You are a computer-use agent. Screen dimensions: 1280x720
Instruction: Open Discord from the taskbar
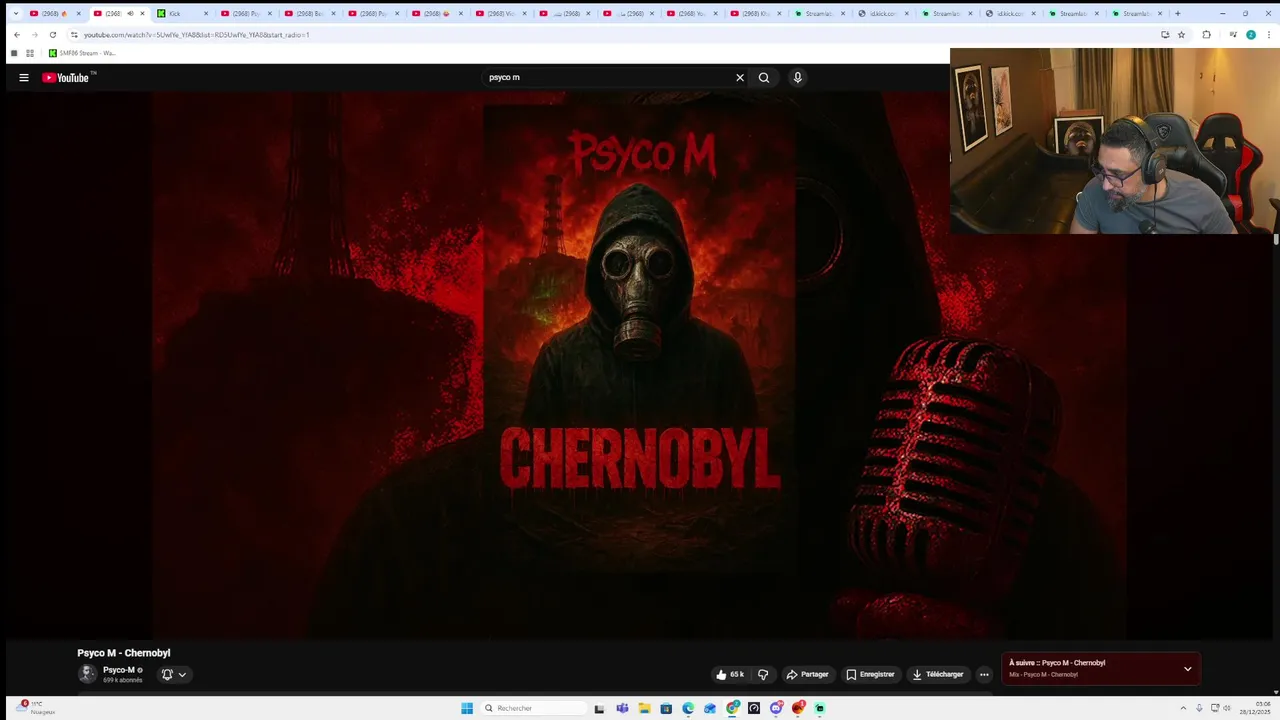tap(776, 708)
